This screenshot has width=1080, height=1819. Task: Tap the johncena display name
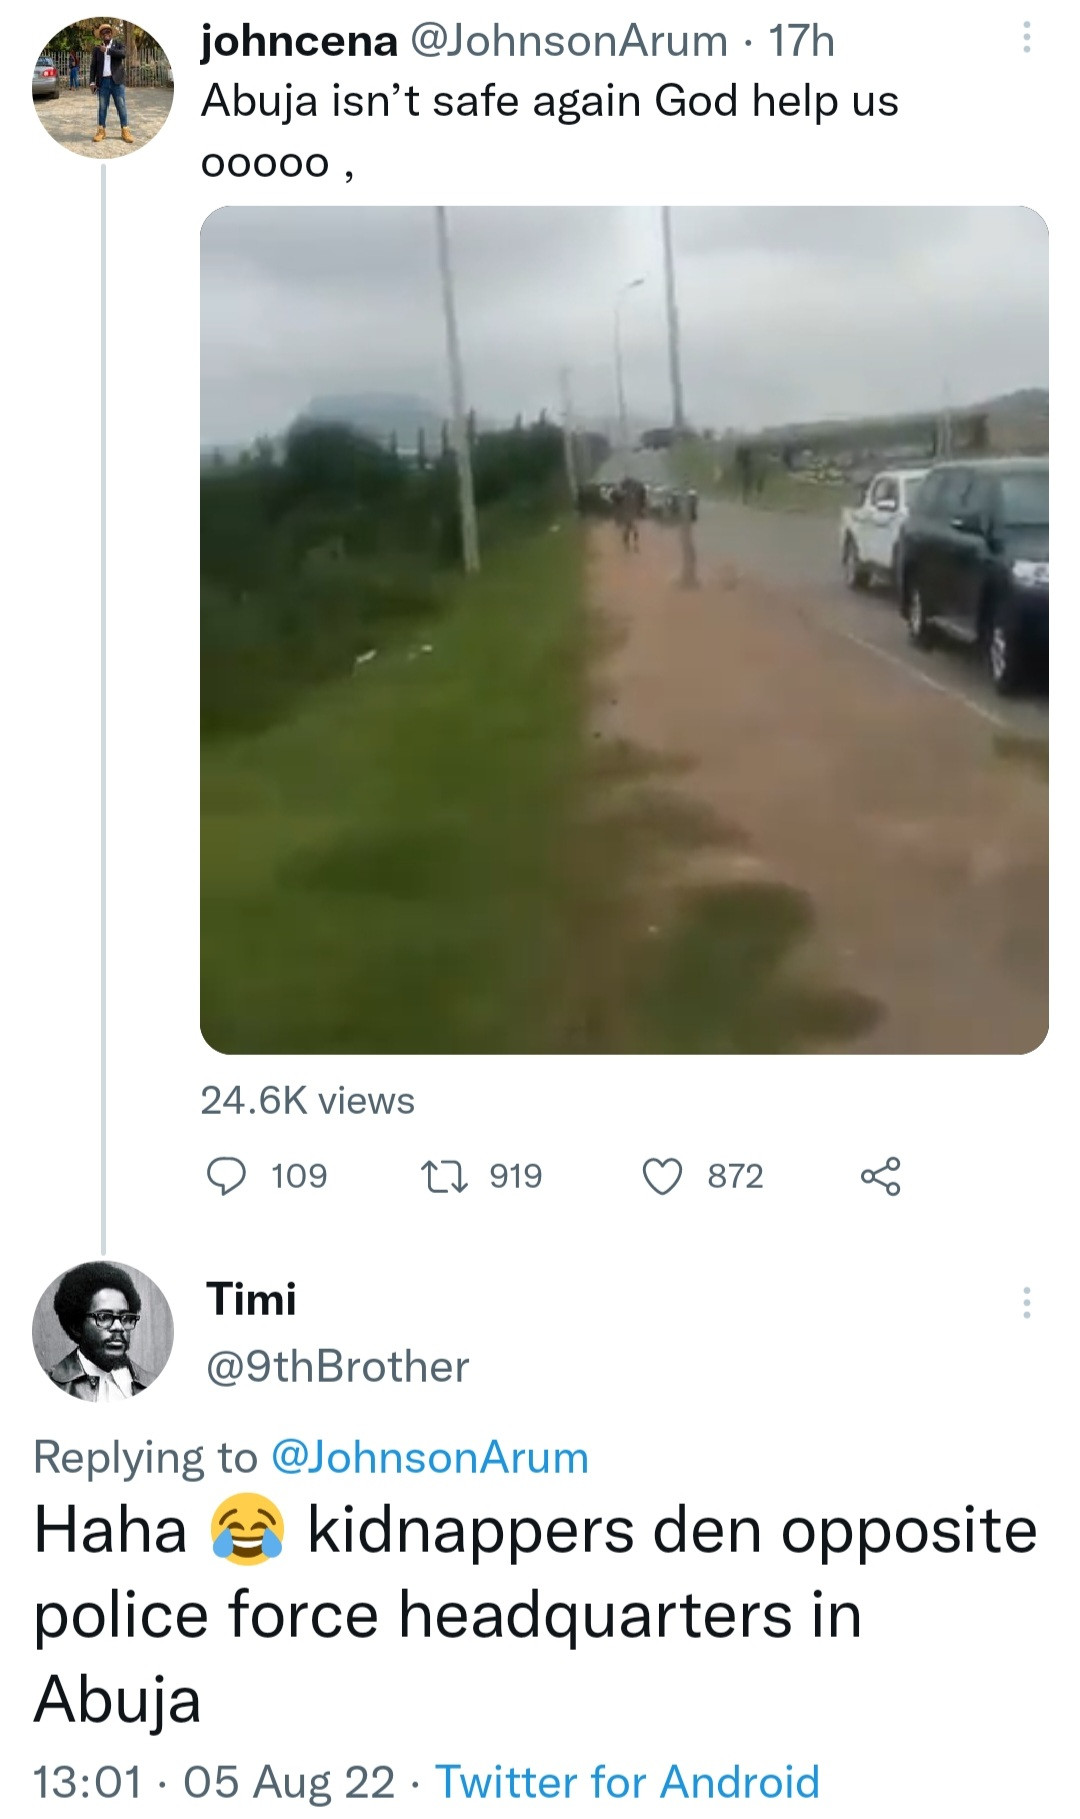[299, 41]
